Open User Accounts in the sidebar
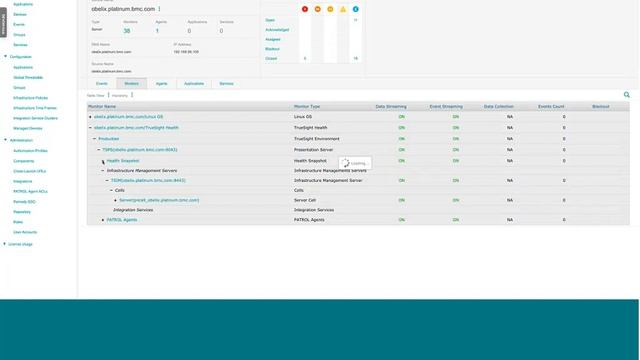The height and width of the screenshot is (360, 640). click(x=25, y=232)
